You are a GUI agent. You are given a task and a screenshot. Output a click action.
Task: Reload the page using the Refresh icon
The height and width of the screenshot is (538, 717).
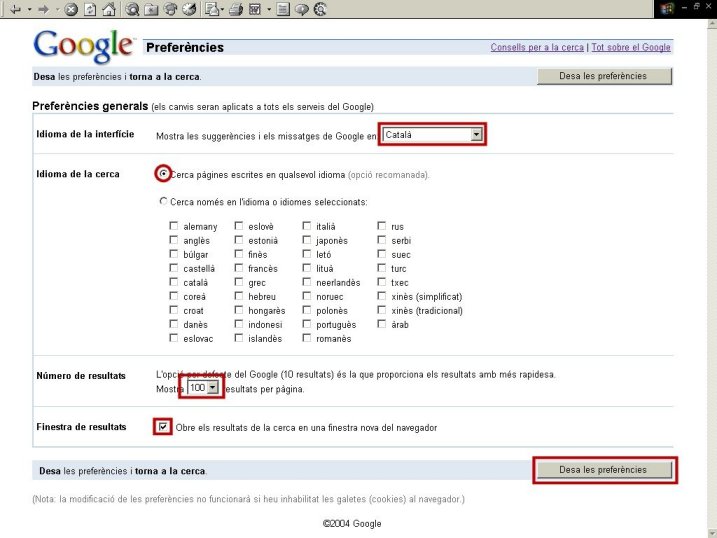pos(90,9)
